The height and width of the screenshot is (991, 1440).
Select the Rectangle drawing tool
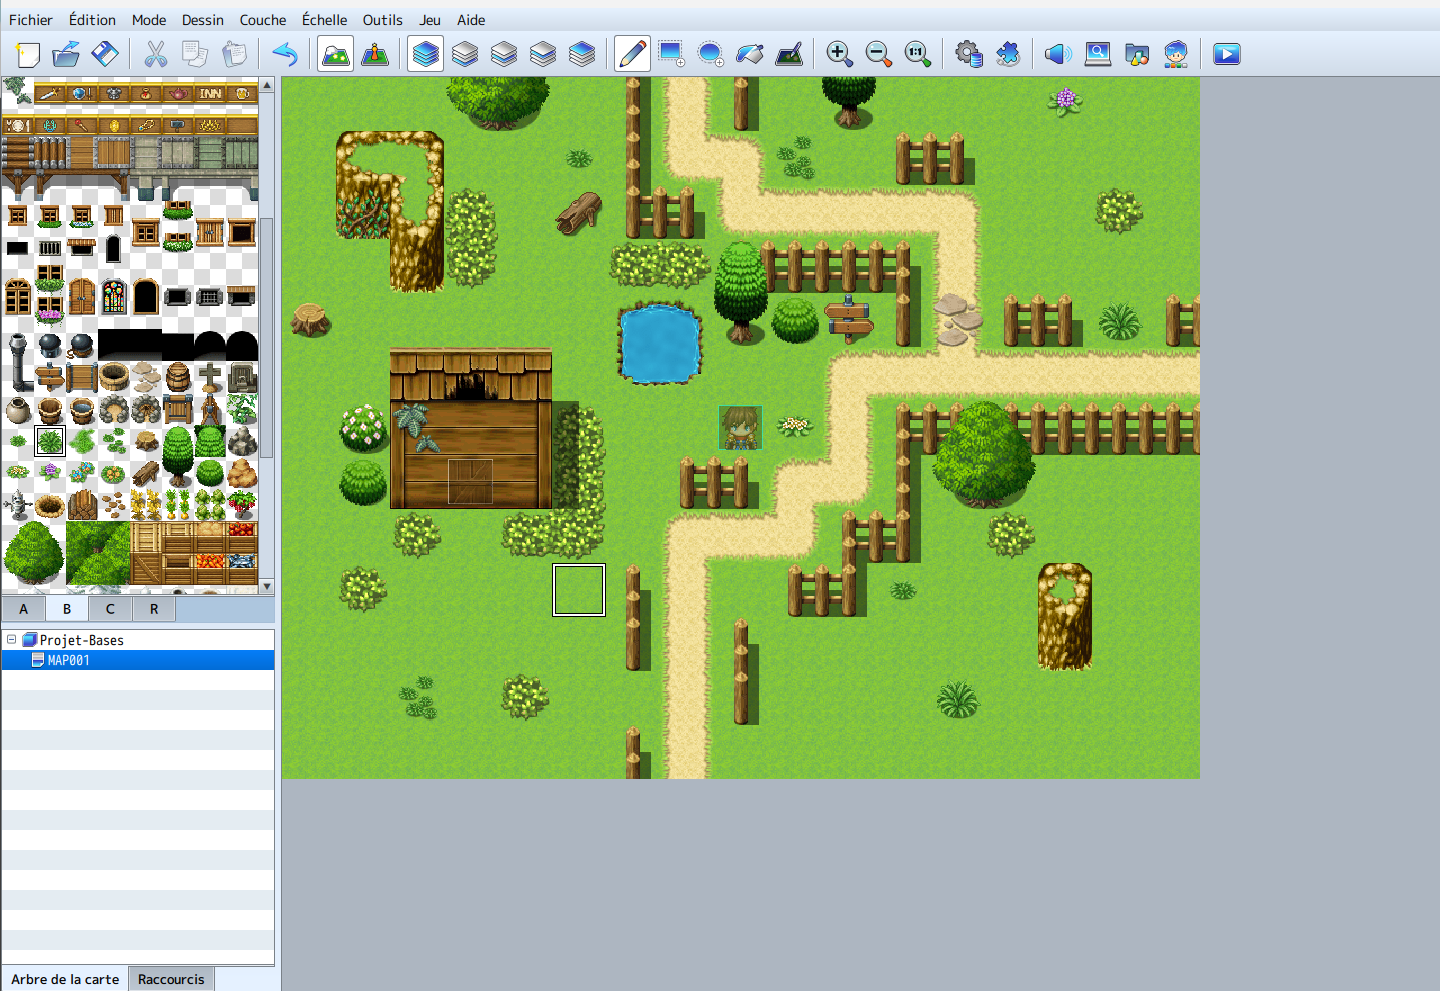[671, 54]
